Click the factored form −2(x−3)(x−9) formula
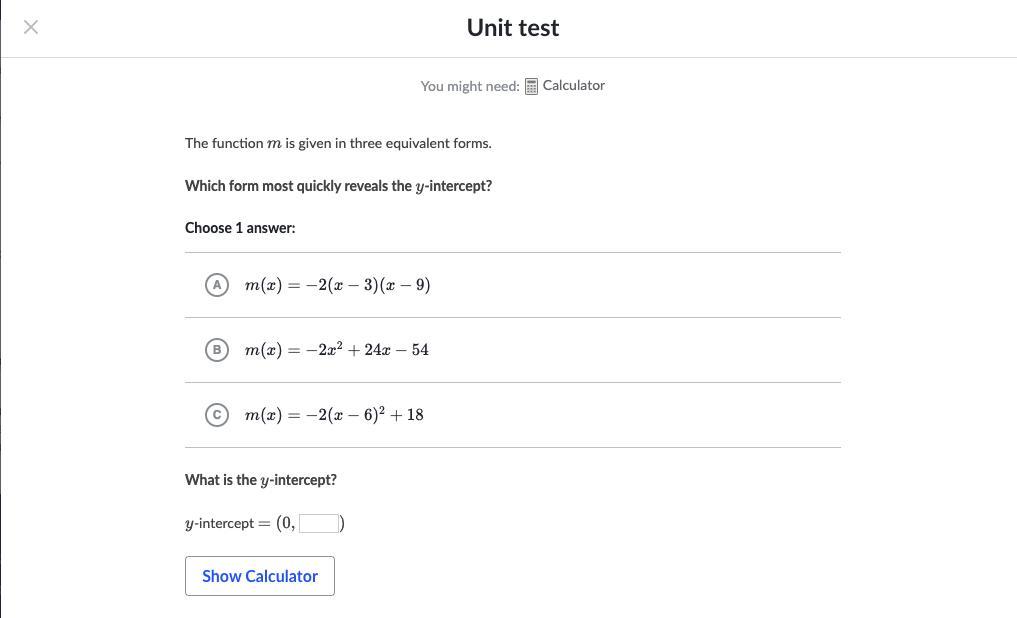Image resolution: width=1017 pixels, height=618 pixels. (337, 285)
